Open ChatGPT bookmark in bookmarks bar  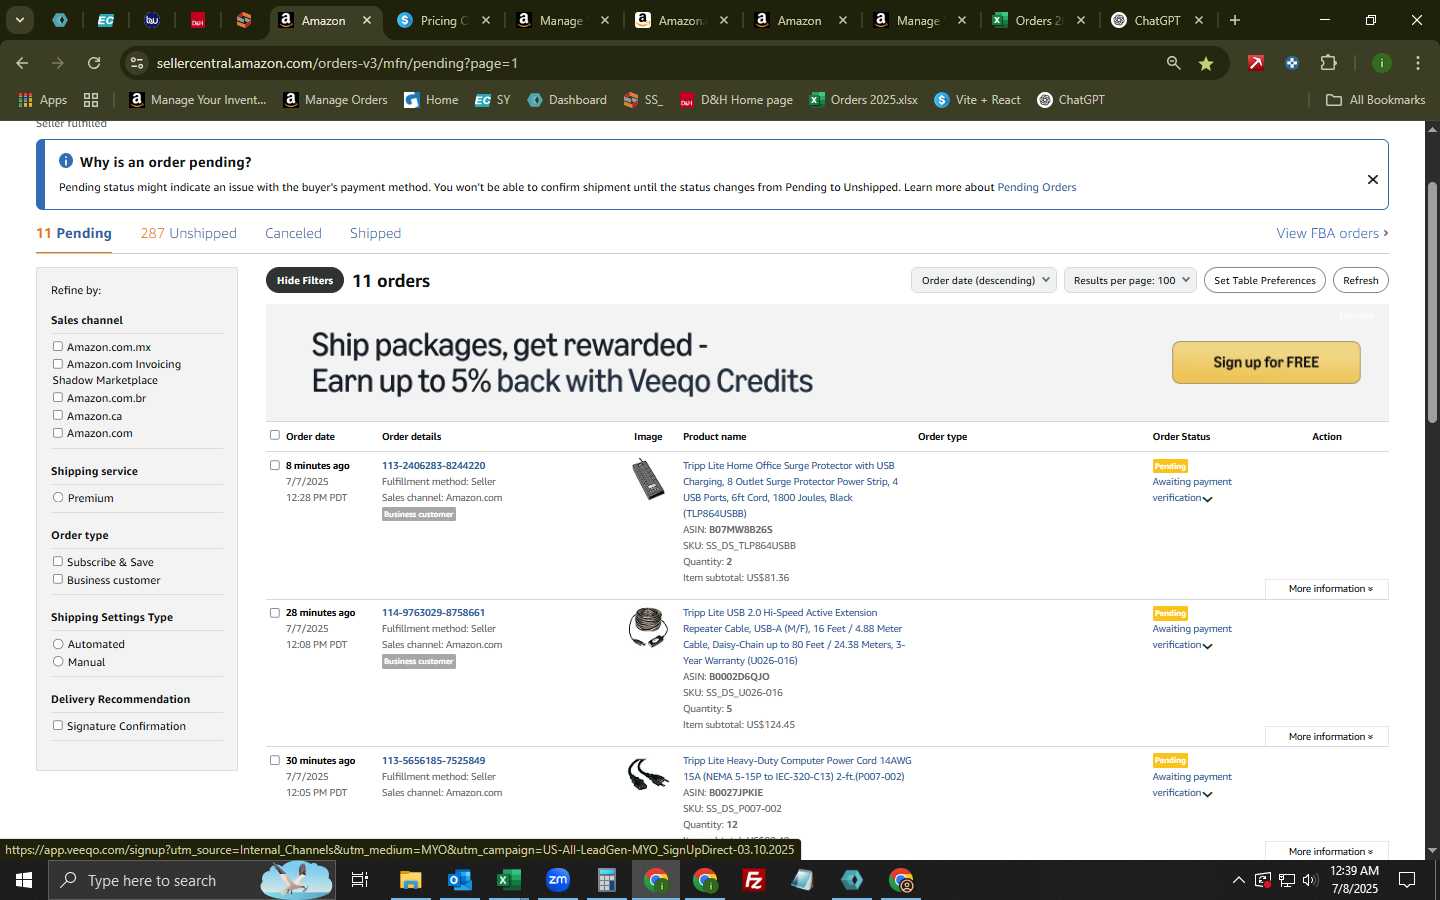(x=1071, y=100)
